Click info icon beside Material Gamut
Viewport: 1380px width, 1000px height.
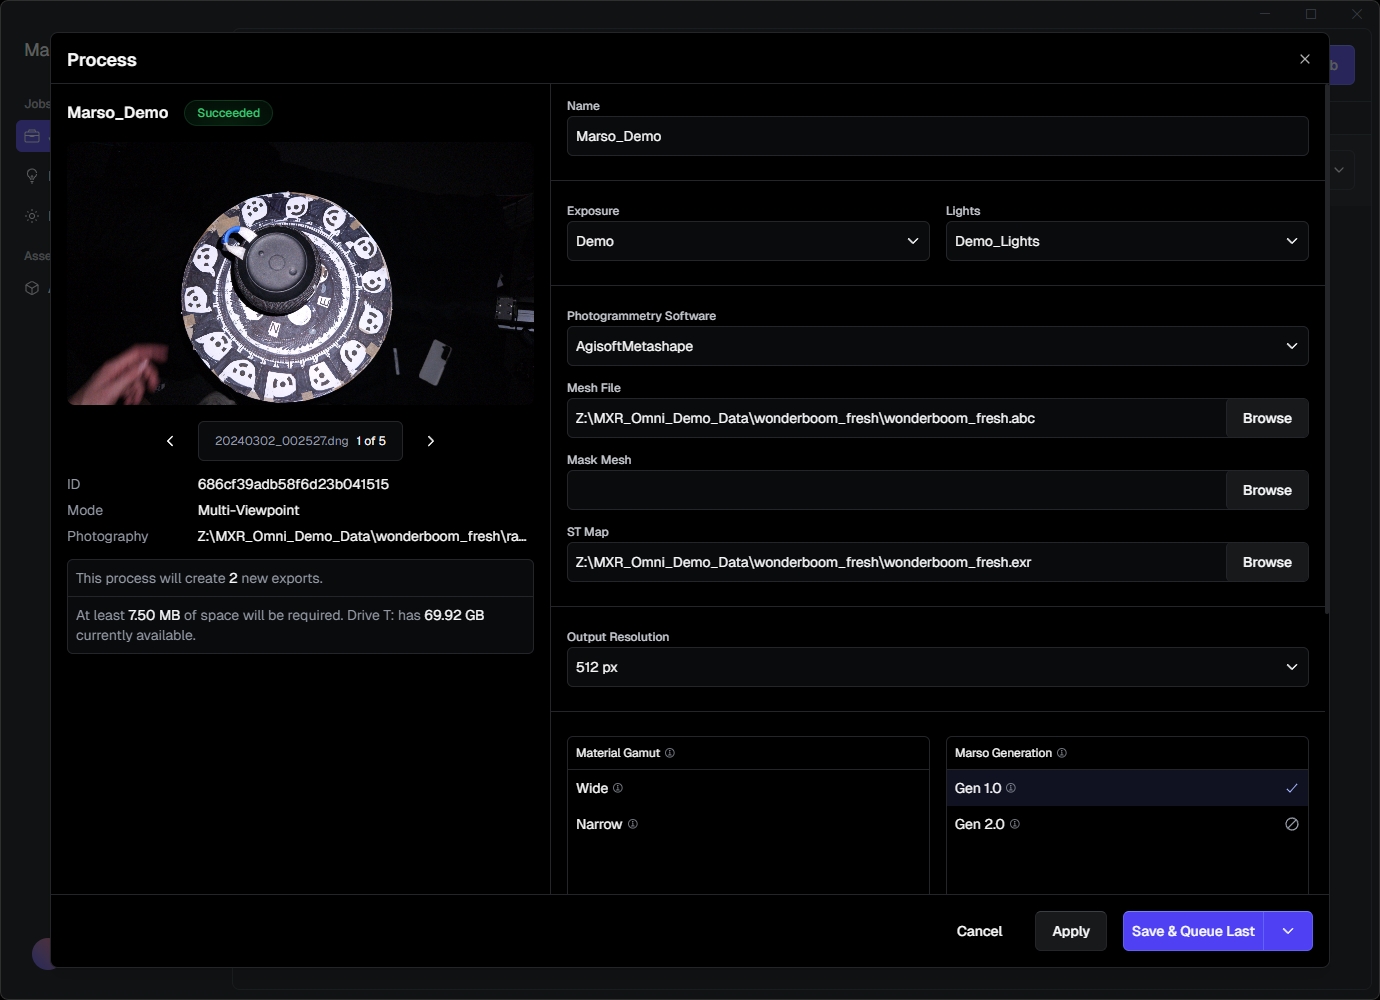[670, 753]
